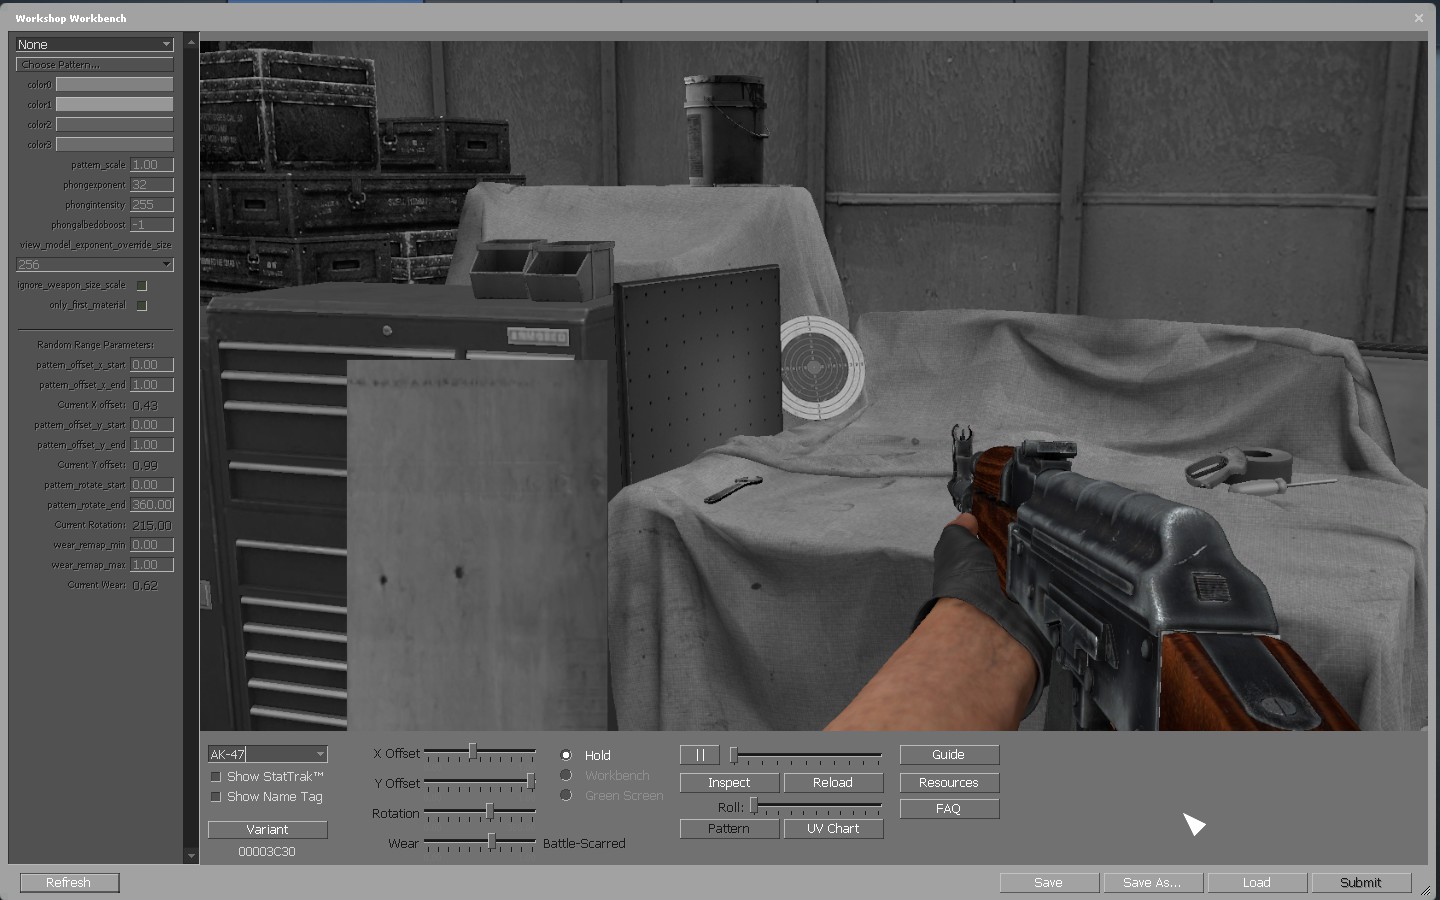Viewport: 1440px width, 900px height.
Task: Tick the Show Name Tag checkbox
Action: coord(215,797)
